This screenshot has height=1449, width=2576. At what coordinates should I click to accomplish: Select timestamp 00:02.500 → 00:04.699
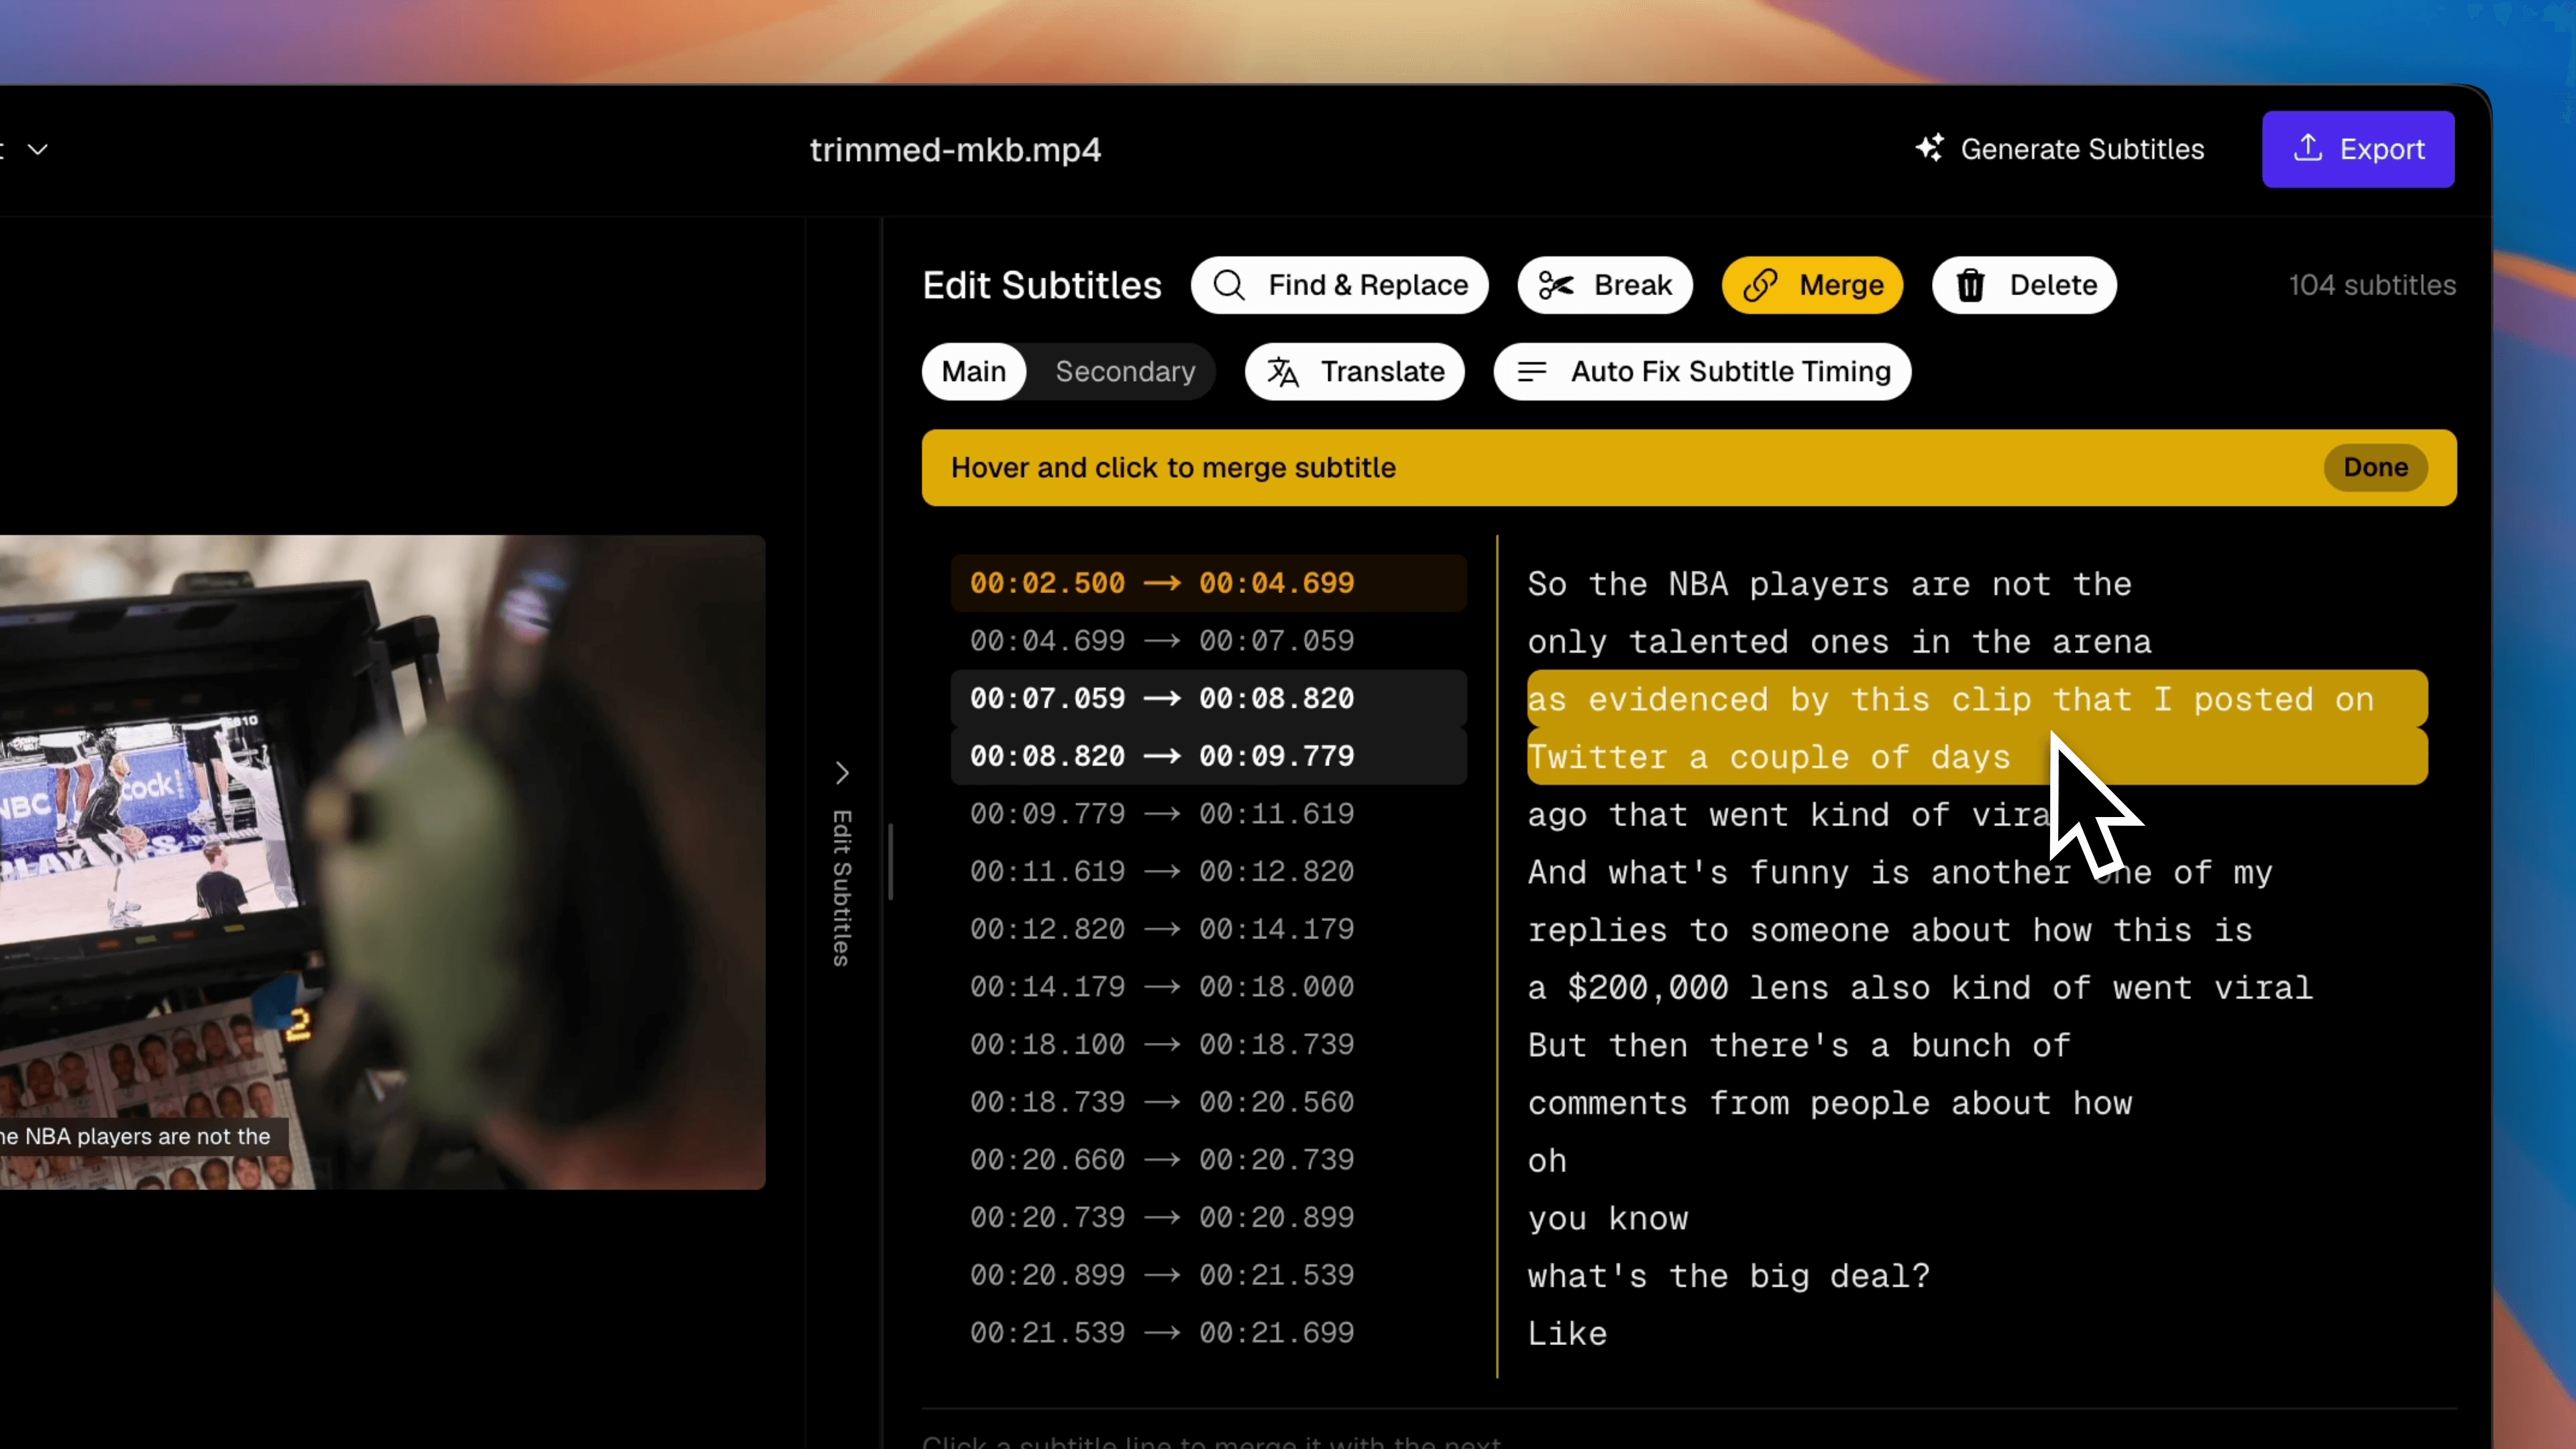pyautogui.click(x=1208, y=583)
